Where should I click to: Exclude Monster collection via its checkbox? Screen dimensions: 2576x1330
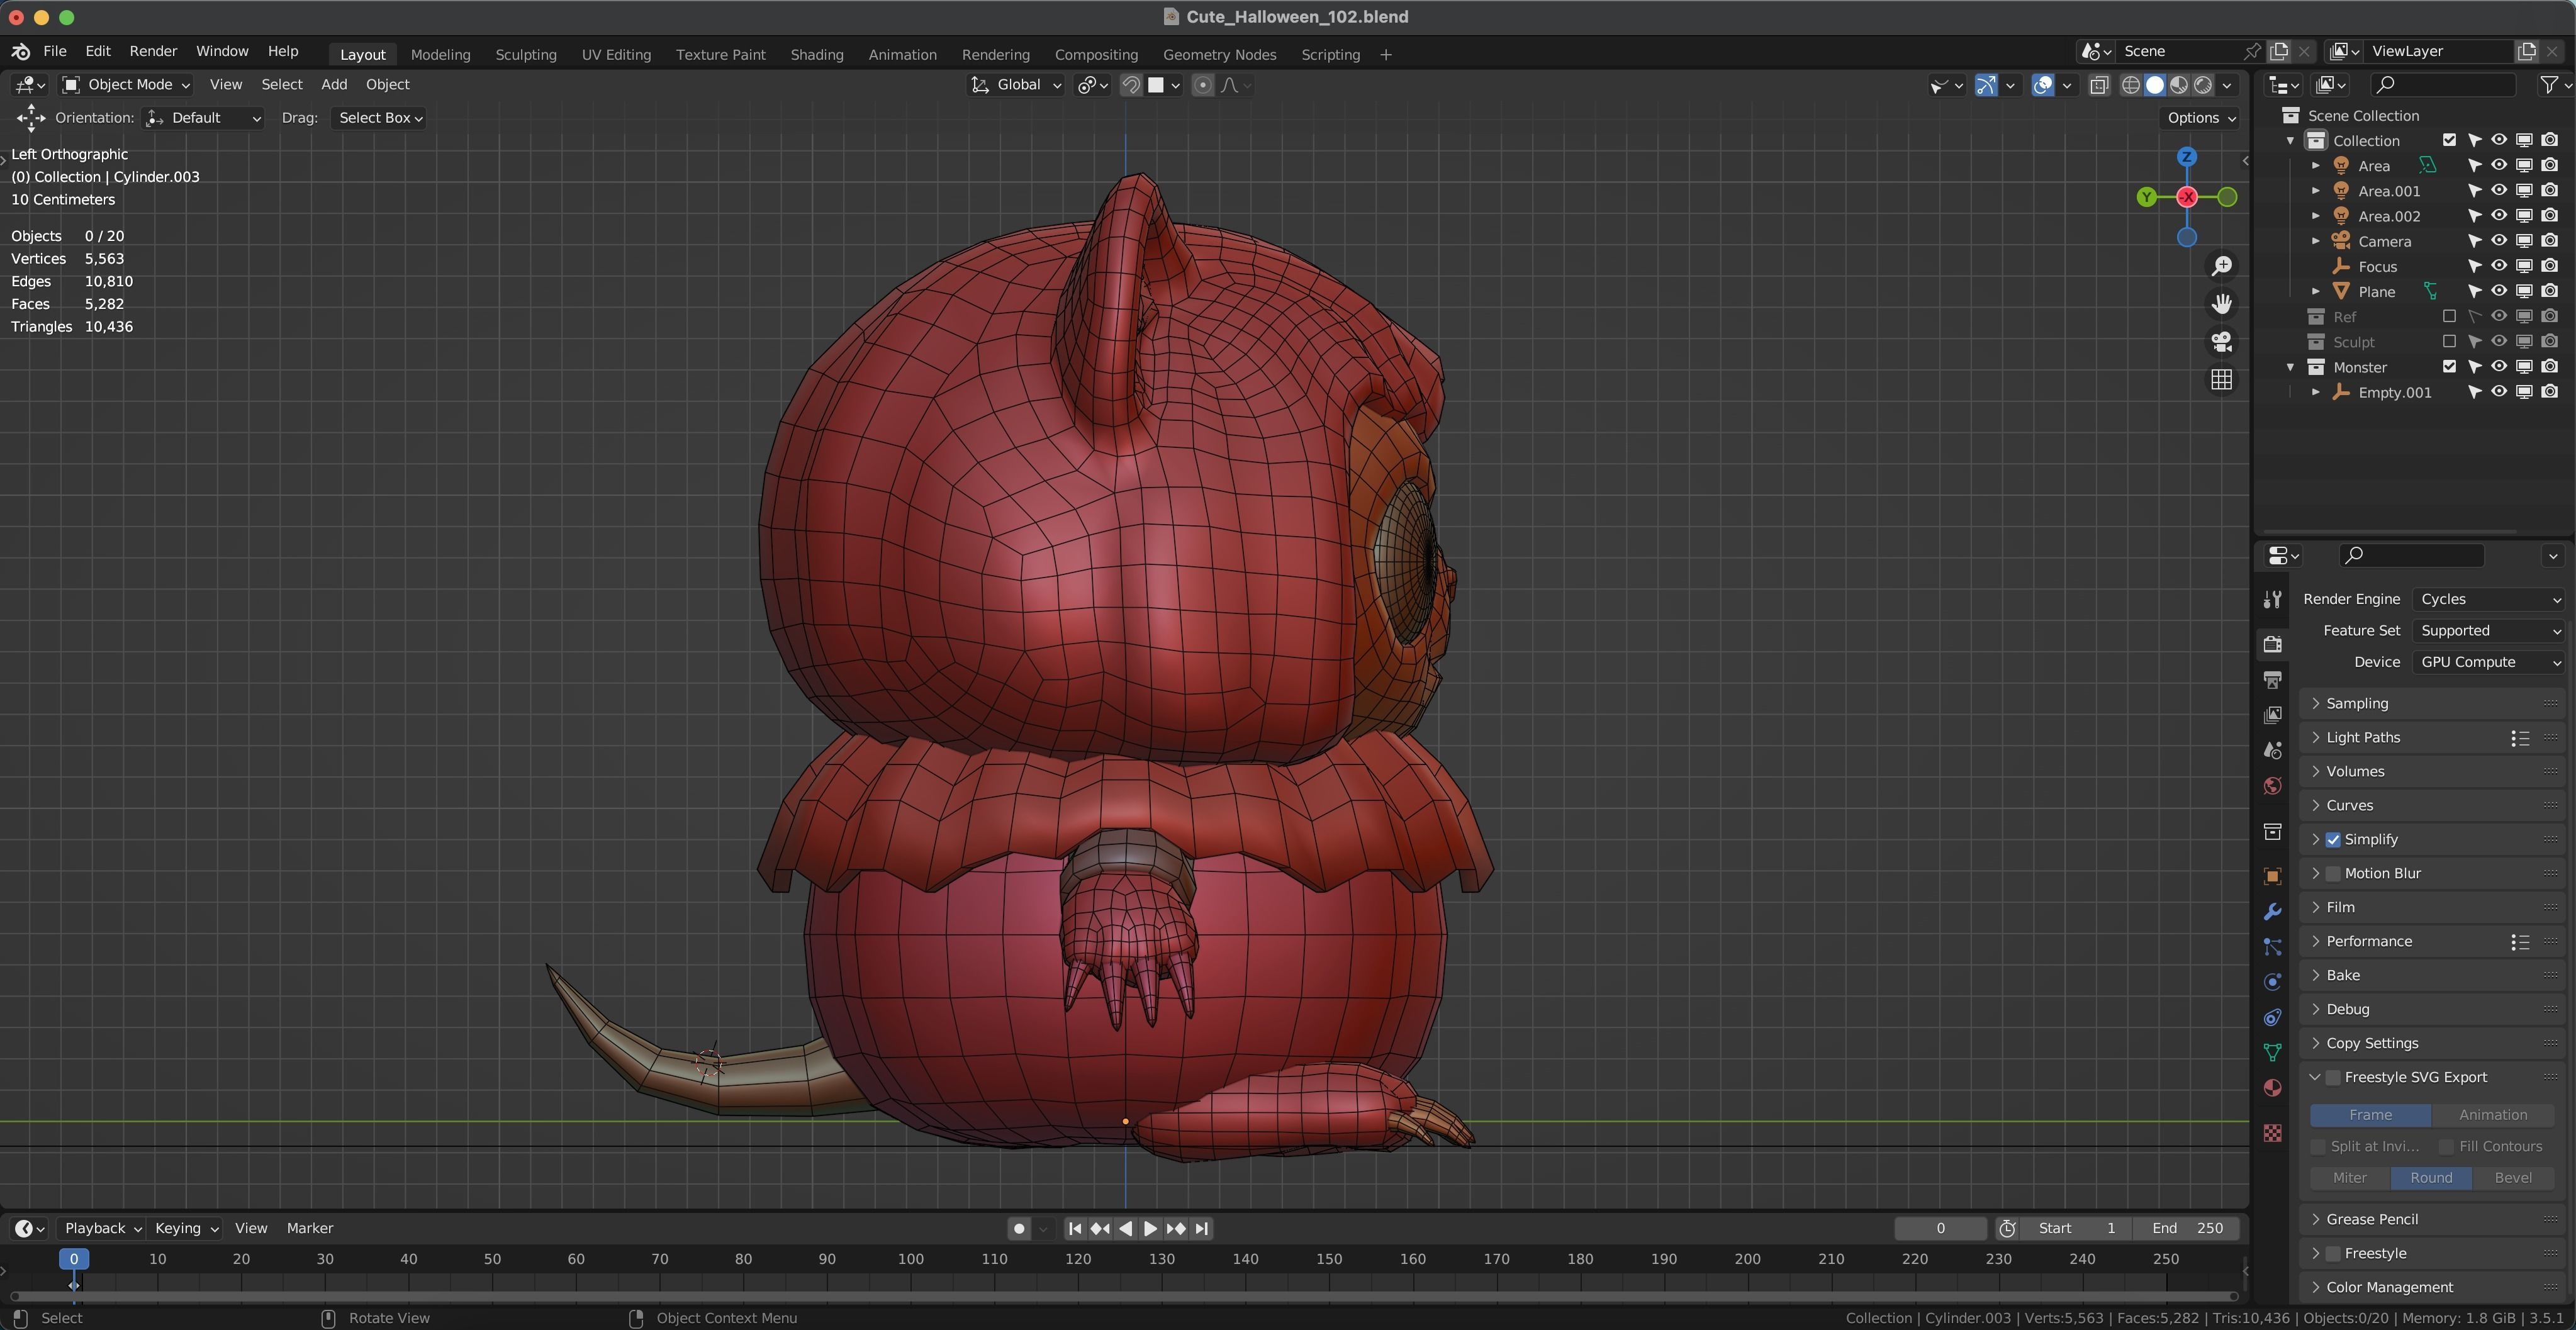pos(2449,366)
